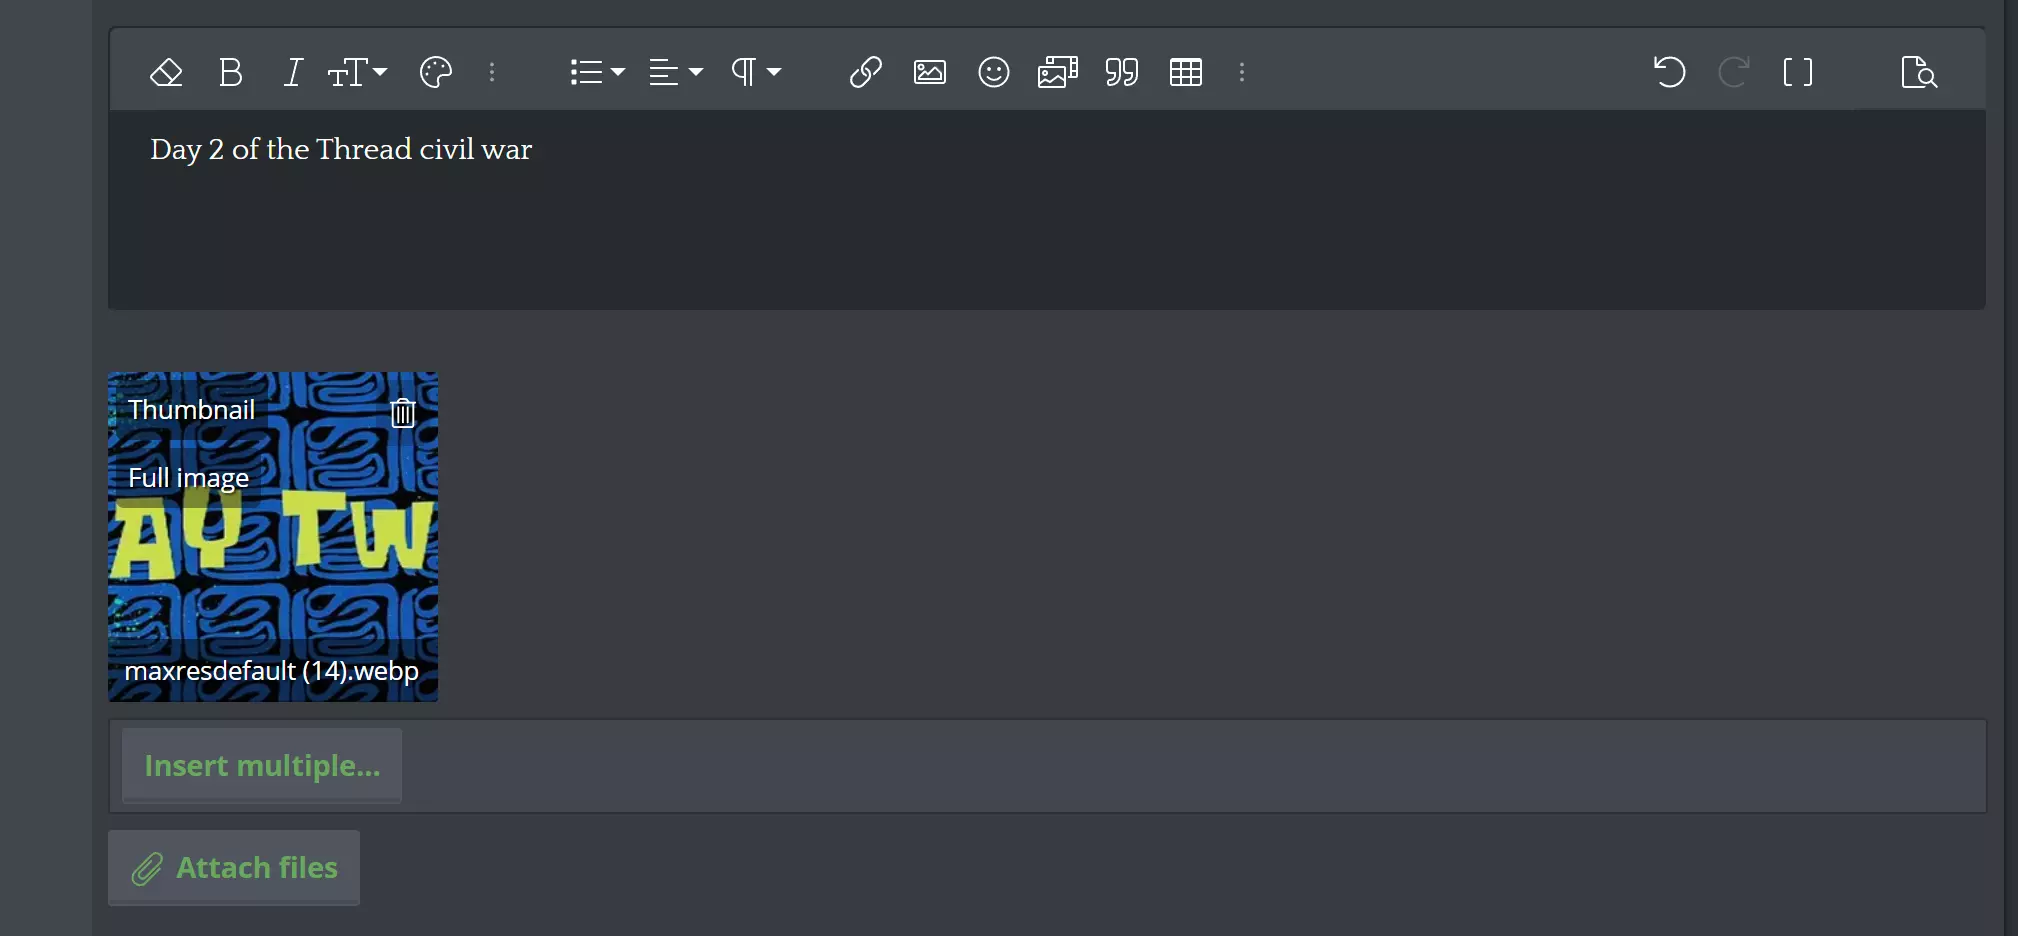Preview the post

pyautogui.click(x=1918, y=72)
